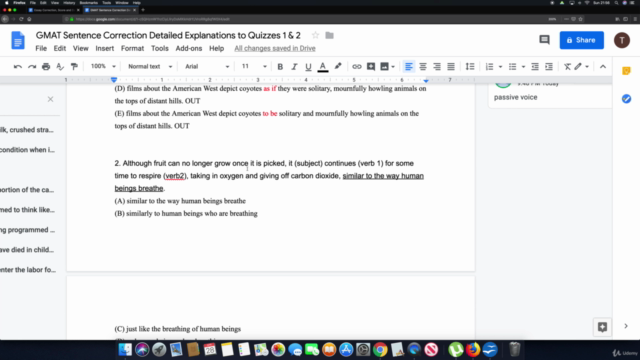This screenshot has width=640, height=360.
Task: Click the Insert link icon
Action: [x=356, y=67]
